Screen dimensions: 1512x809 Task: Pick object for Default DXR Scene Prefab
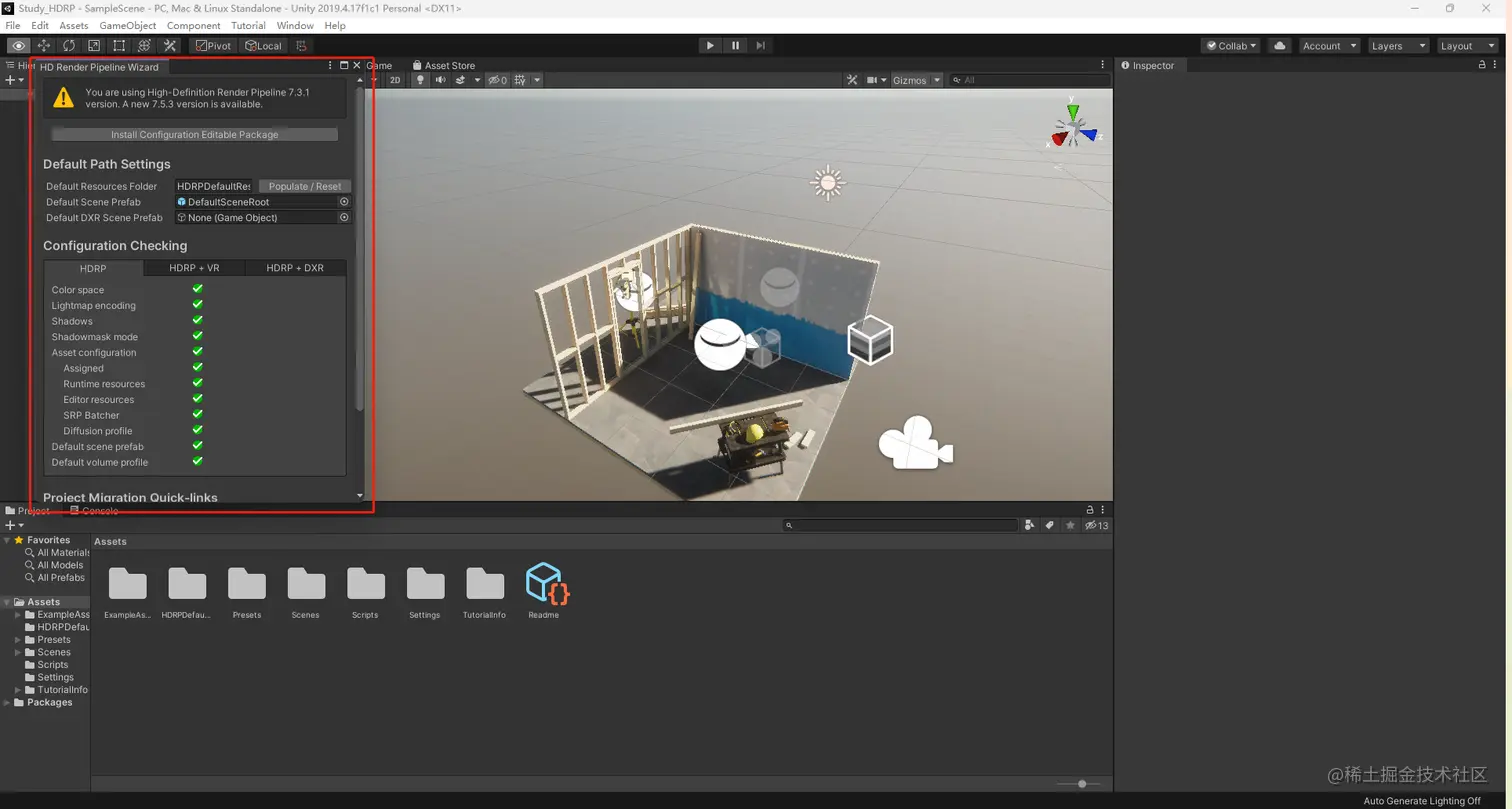344,217
